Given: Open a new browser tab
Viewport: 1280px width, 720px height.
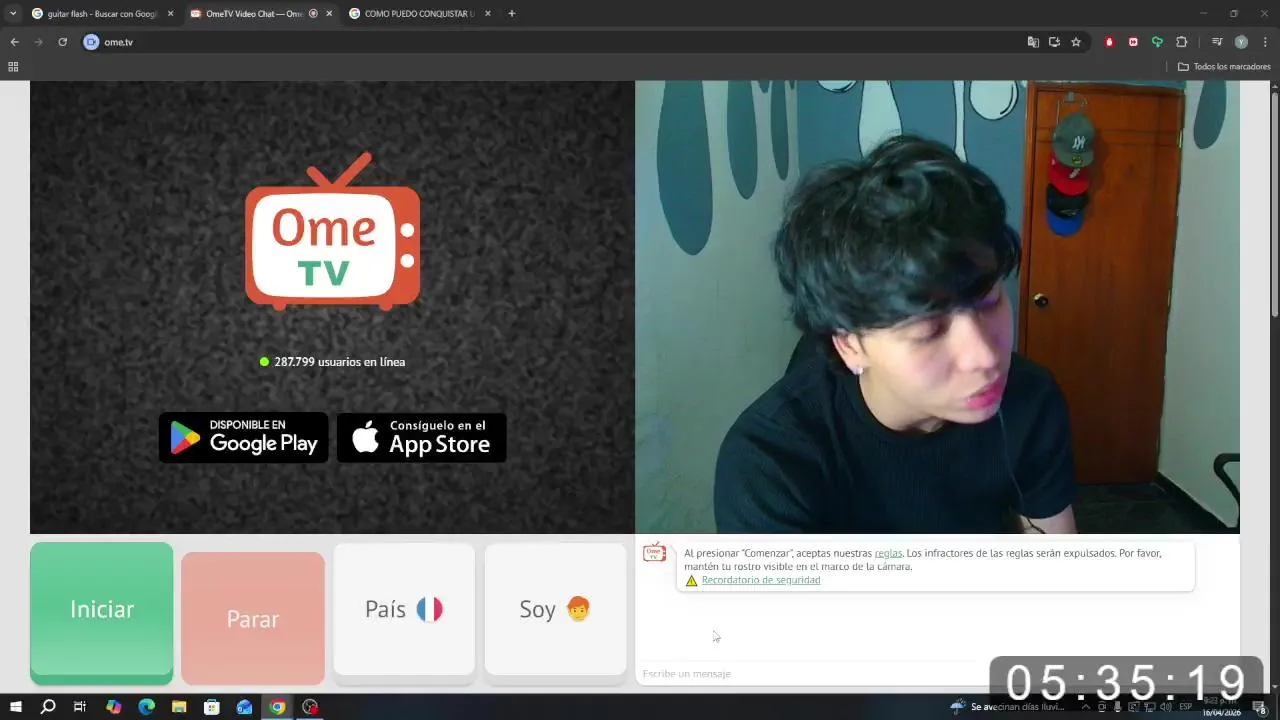Looking at the screenshot, I should coord(512,14).
